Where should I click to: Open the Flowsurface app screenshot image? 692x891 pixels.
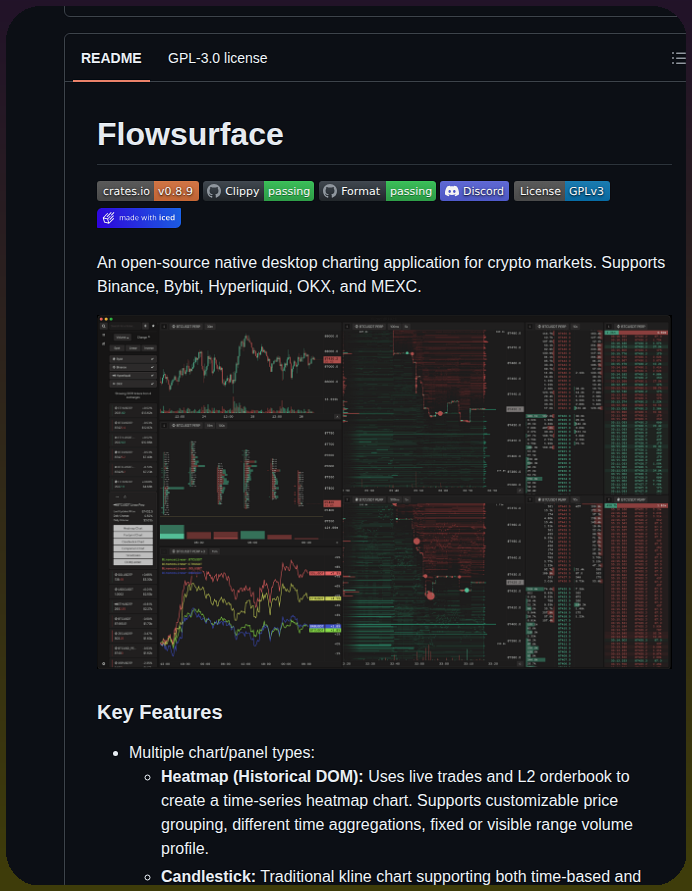[x=384, y=492]
